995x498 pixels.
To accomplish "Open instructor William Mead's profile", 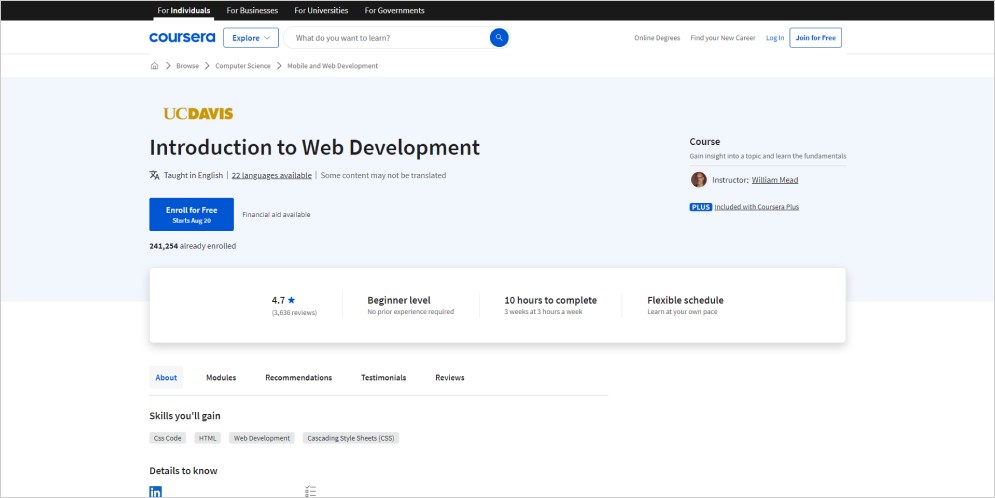I will pos(775,180).
